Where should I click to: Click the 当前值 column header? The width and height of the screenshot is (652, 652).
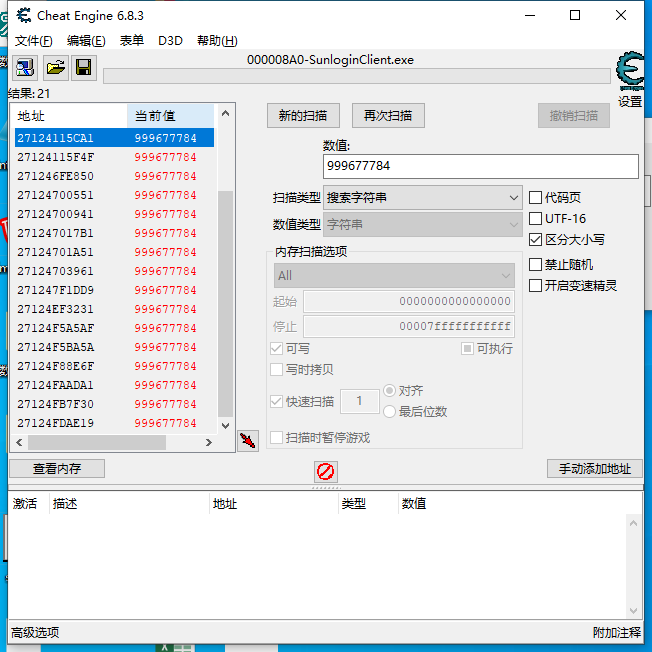170,116
